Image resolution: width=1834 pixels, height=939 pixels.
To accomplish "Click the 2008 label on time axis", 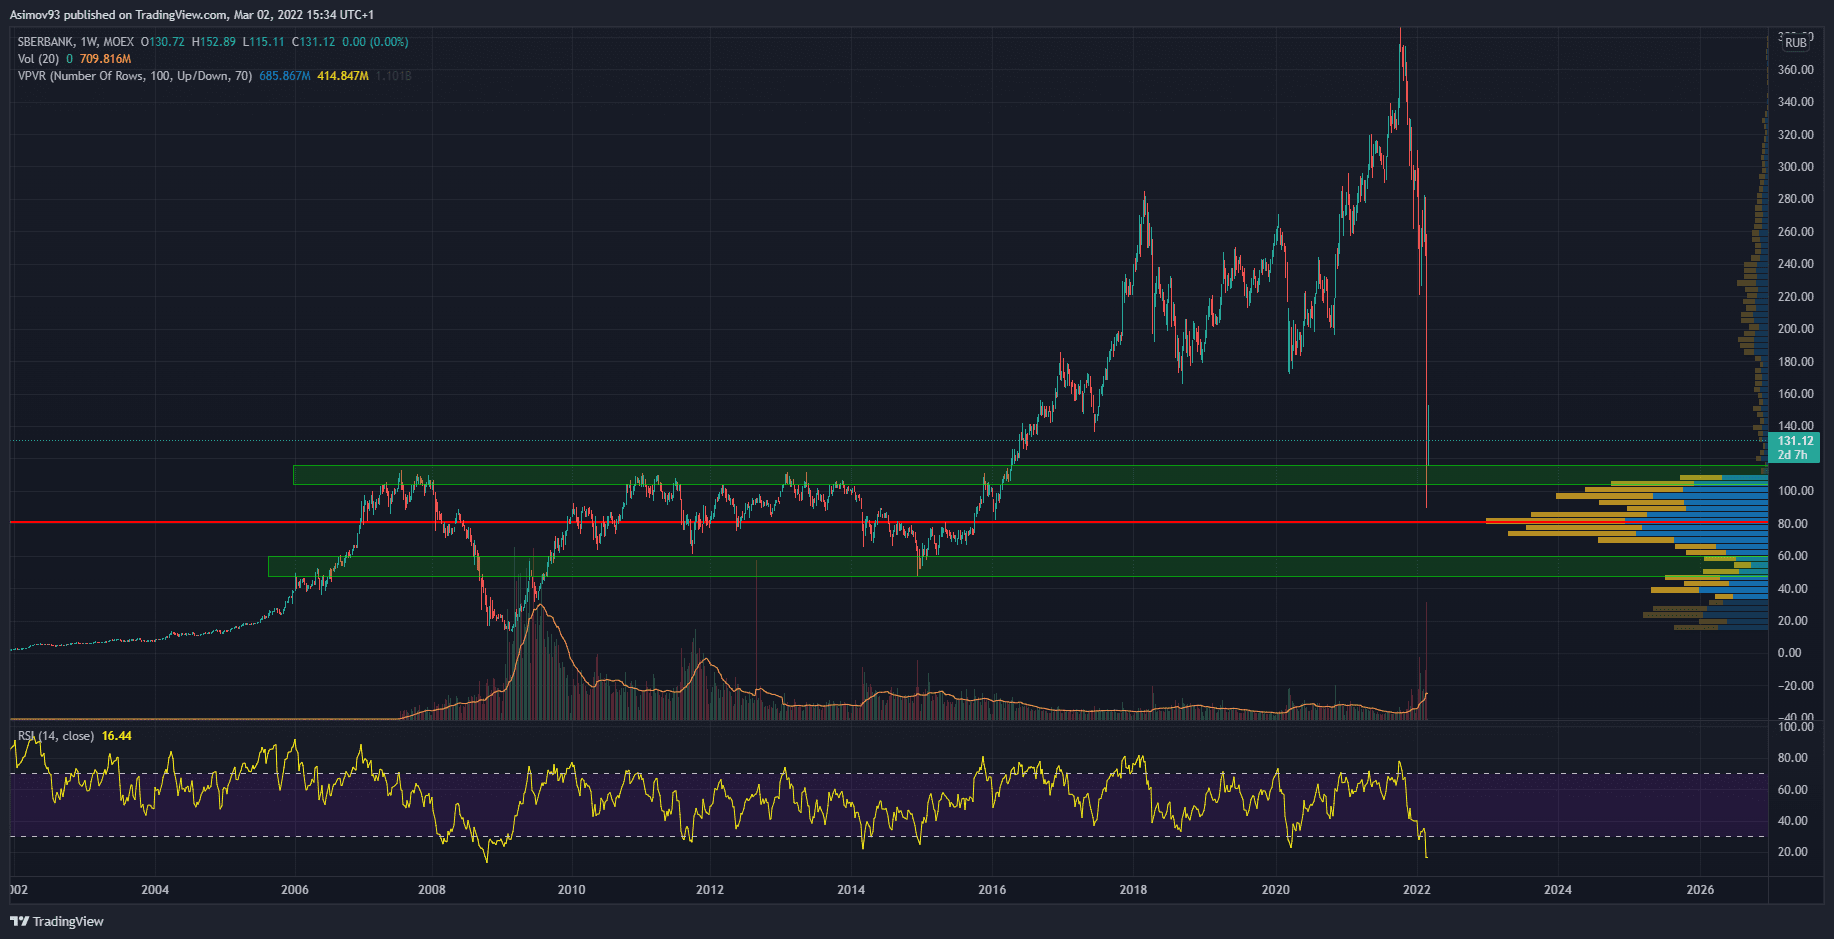I will 431,889.
